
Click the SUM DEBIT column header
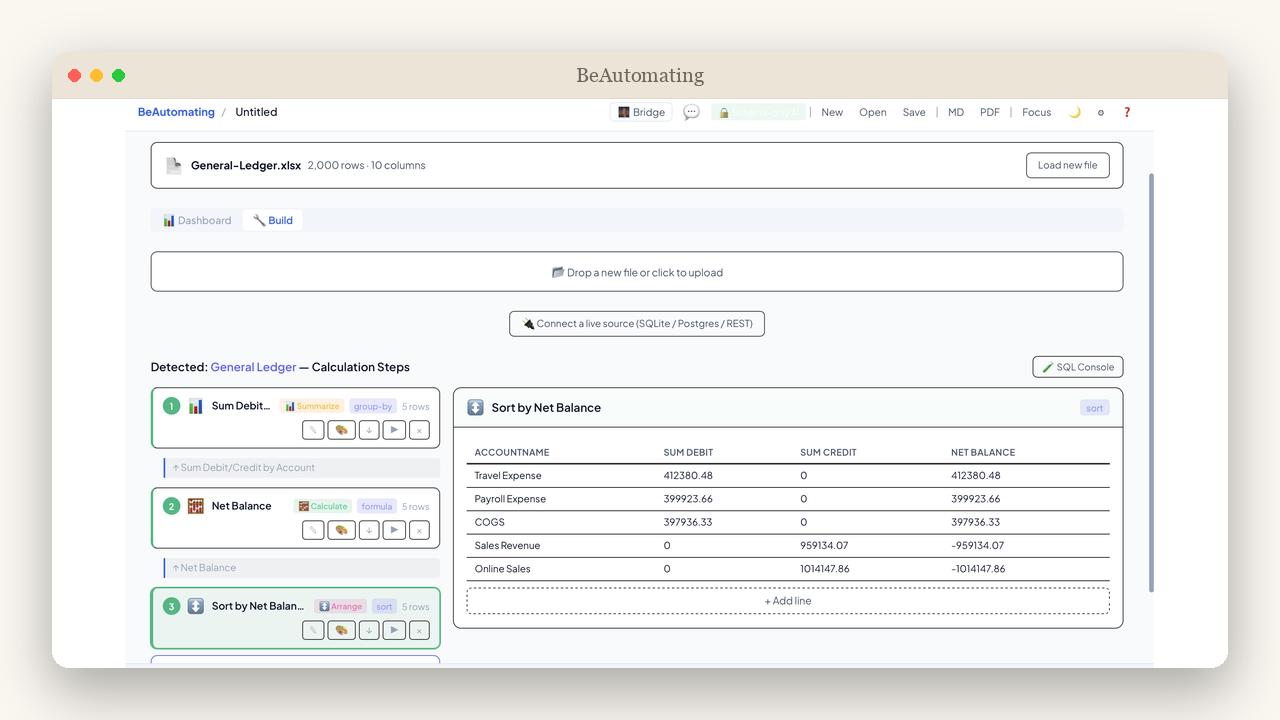click(x=688, y=452)
